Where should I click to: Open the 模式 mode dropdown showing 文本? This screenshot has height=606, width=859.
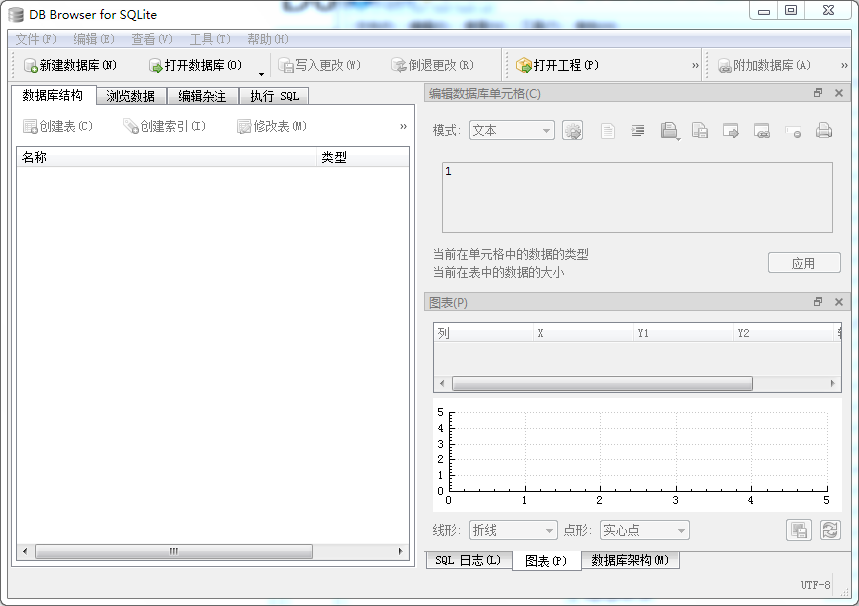click(x=512, y=130)
